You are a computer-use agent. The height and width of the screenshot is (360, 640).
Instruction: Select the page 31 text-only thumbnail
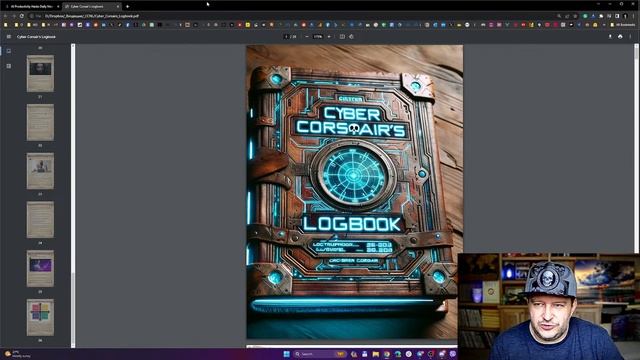tap(40, 122)
